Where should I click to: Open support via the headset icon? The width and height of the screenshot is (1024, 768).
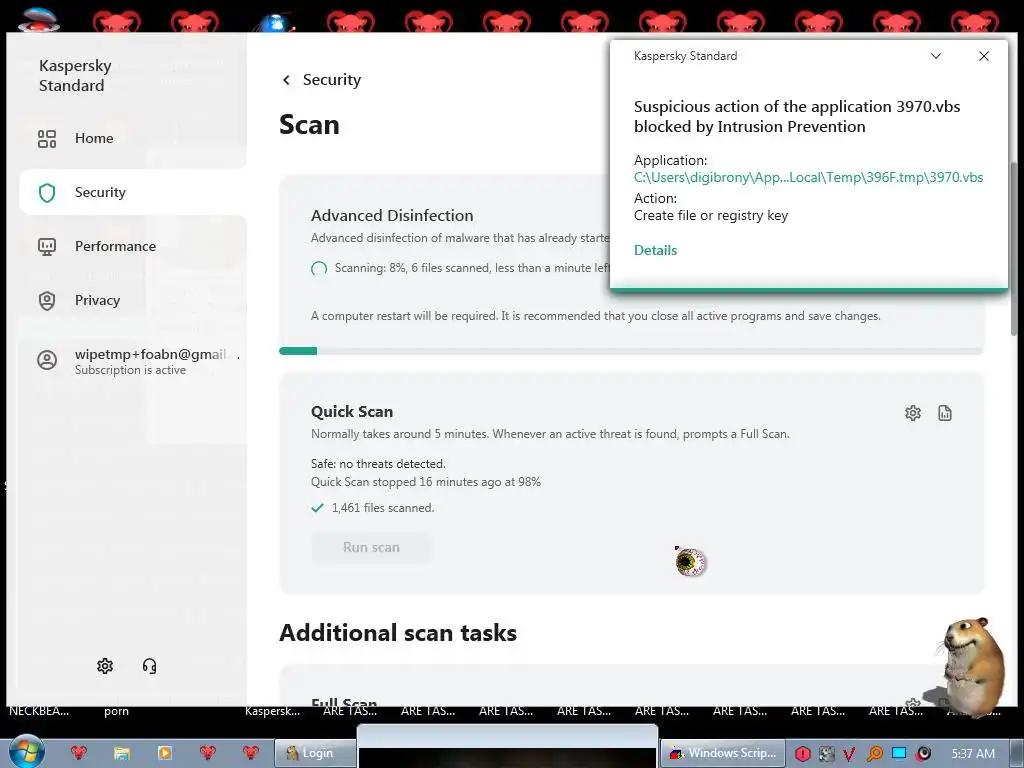[x=150, y=665]
